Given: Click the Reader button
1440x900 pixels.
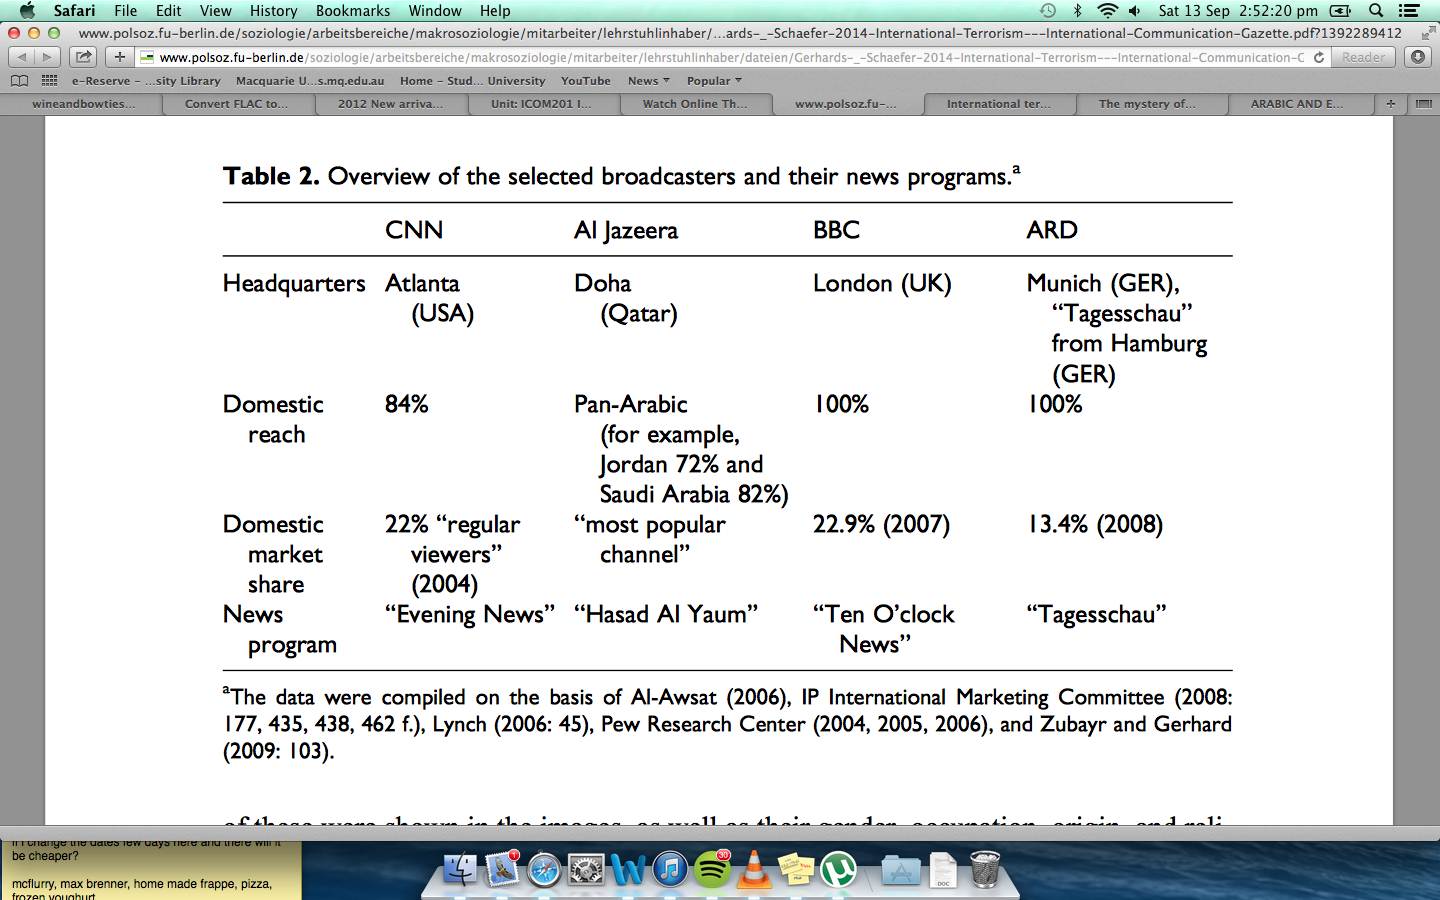Looking at the screenshot, I should coord(1364,57).
